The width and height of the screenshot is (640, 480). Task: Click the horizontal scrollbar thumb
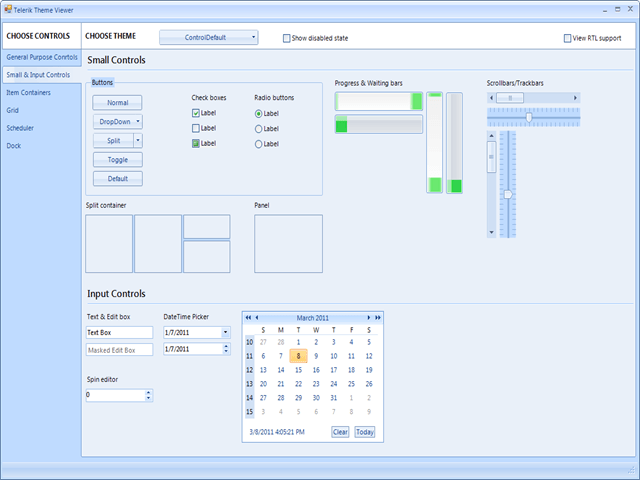tap(510, 98)
